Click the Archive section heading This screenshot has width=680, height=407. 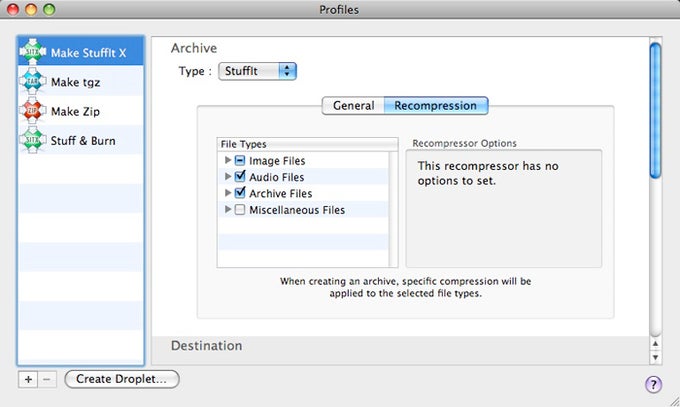point(194,48)
